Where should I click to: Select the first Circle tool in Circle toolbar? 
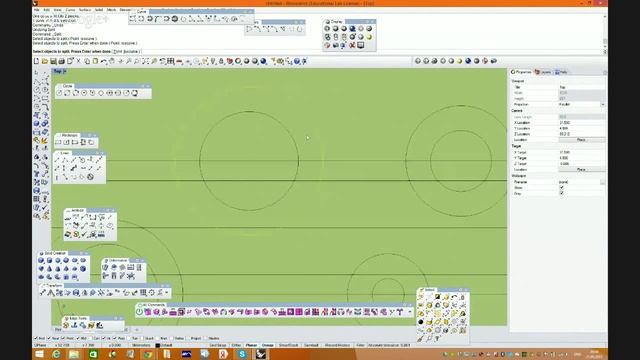click(59, 93)
